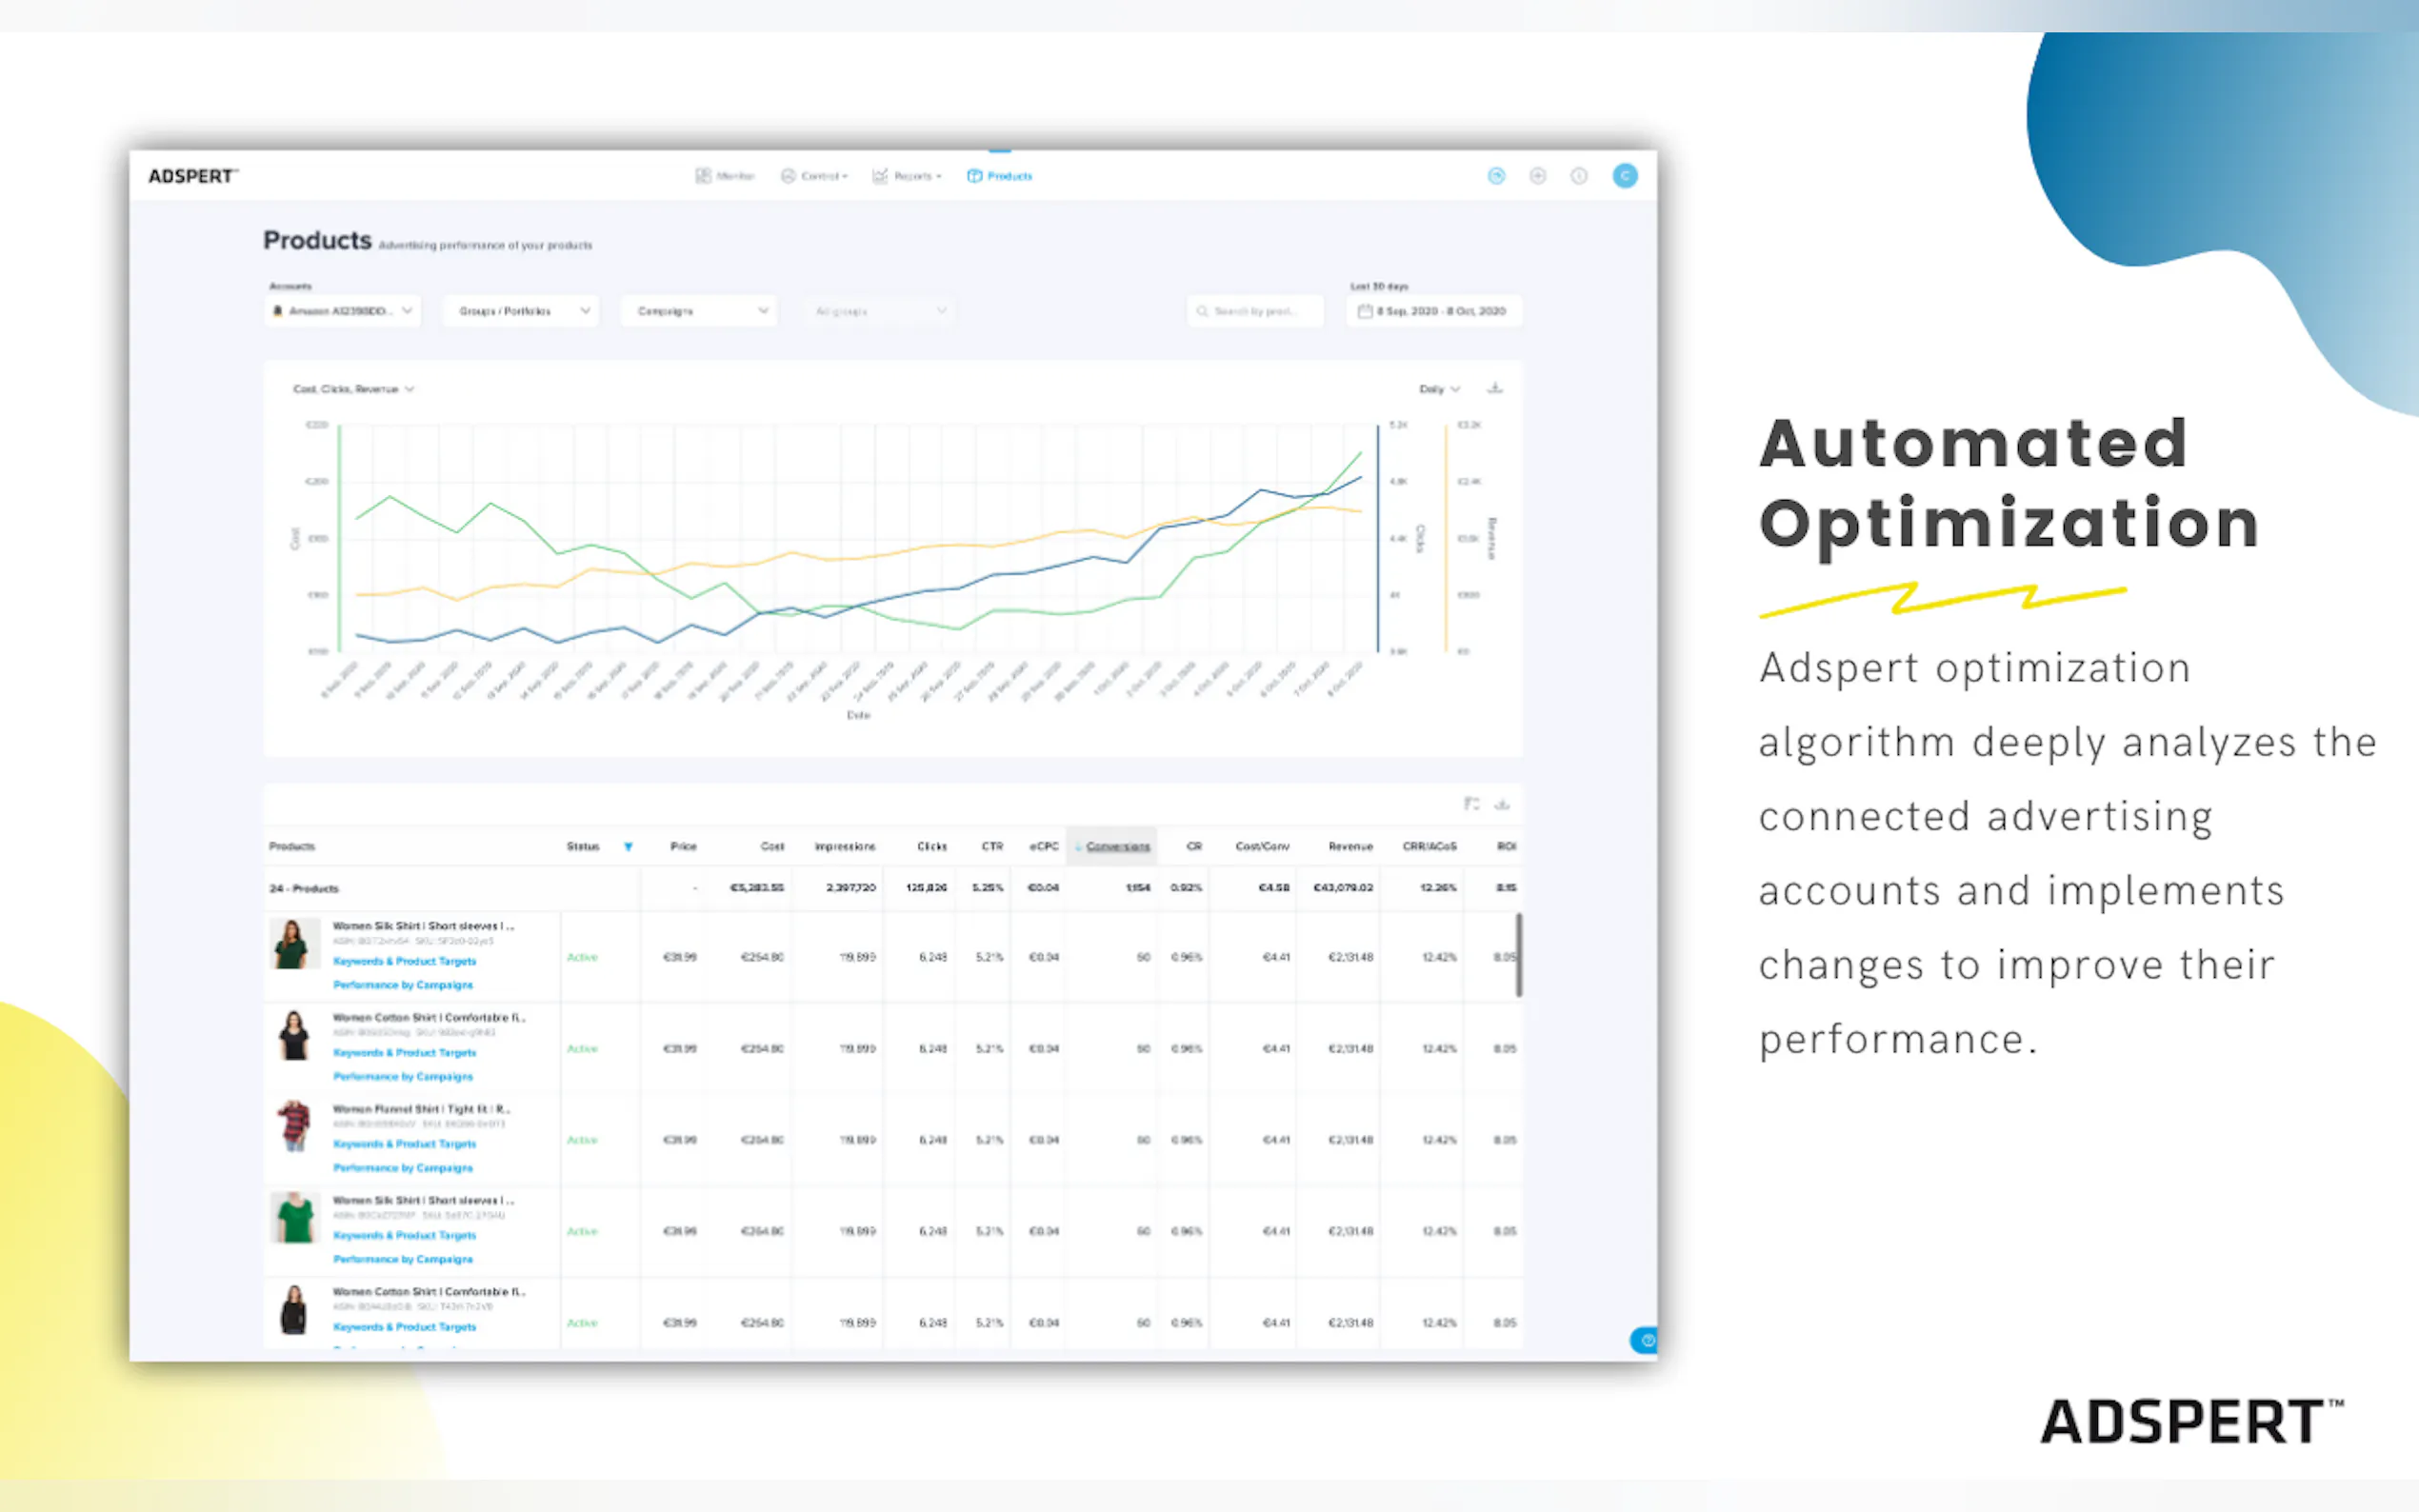This screenshot has width=2419, height=1512.
Task: Change the Daily interval dropdown
Action: (1439, 389)
